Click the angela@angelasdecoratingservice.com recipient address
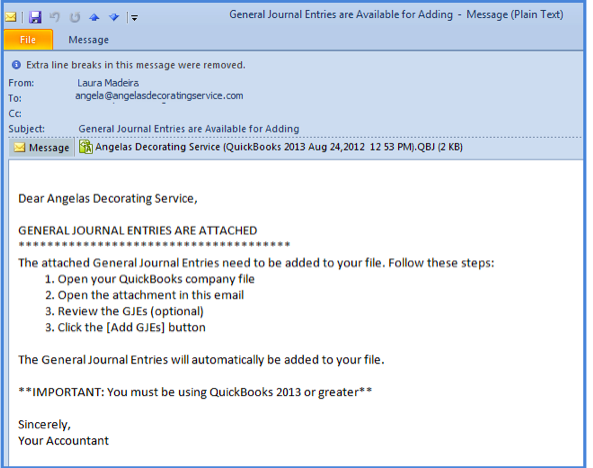Screen dimensions: 593x468 tap(159, 96)
